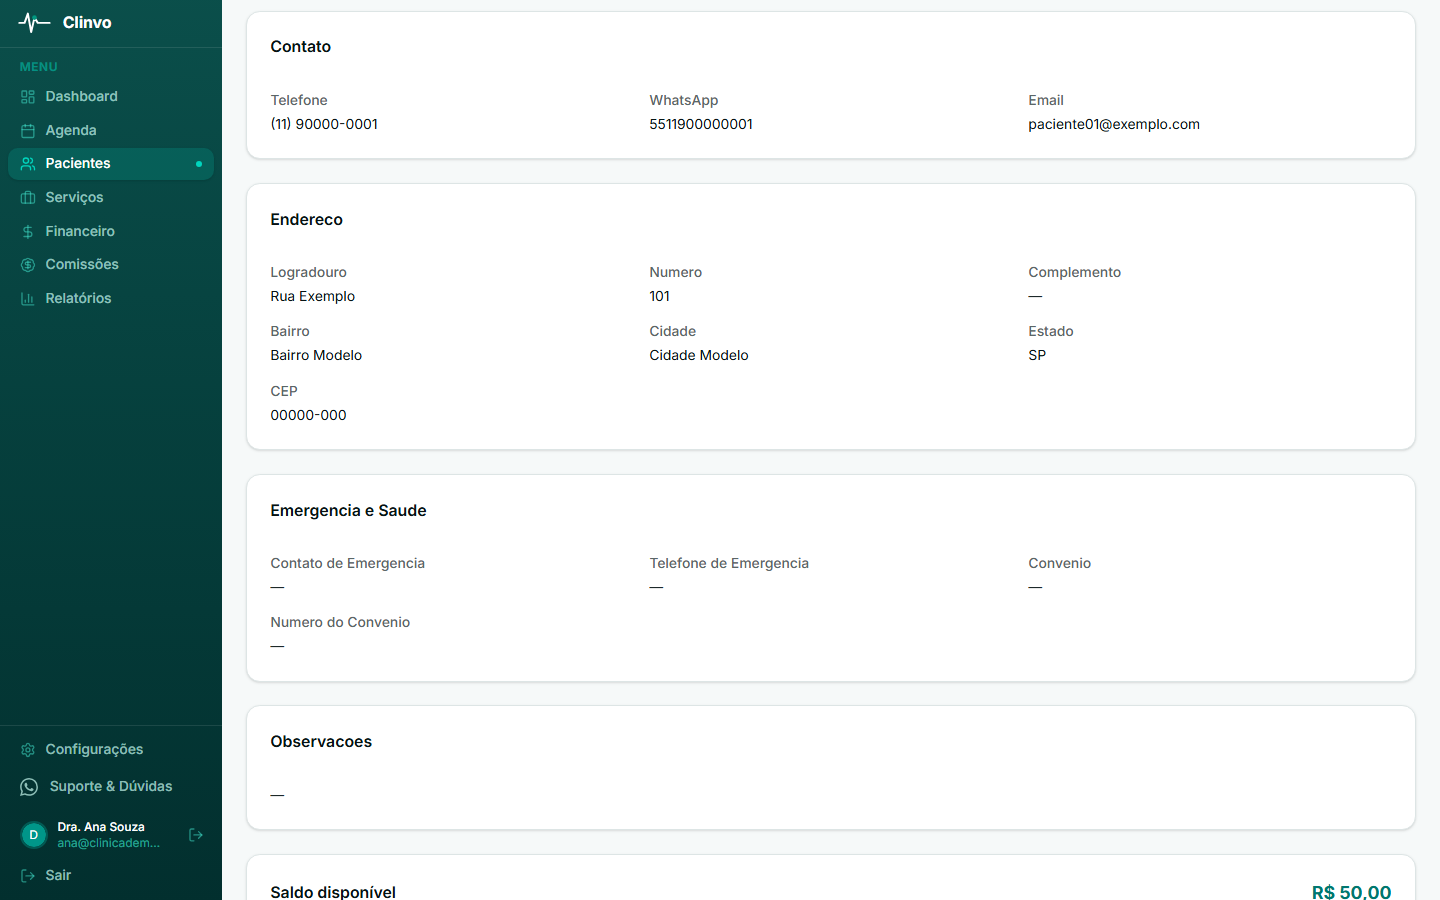
Task: Click the R$ 50,00 balance amount
Action: (x=1351, y=892)
